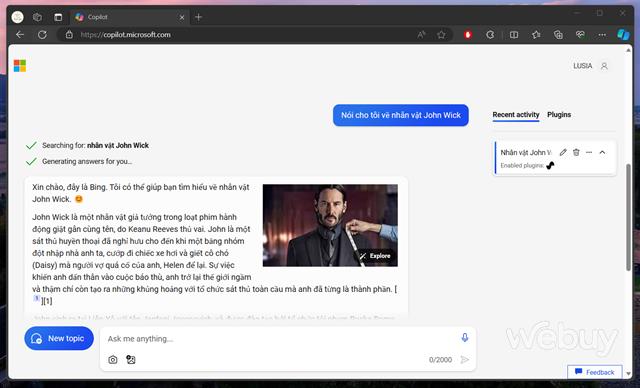The width and height of the screenshot is (640, 388).
Task: Open the tab actions menu icon
Action: click(58, 17)
